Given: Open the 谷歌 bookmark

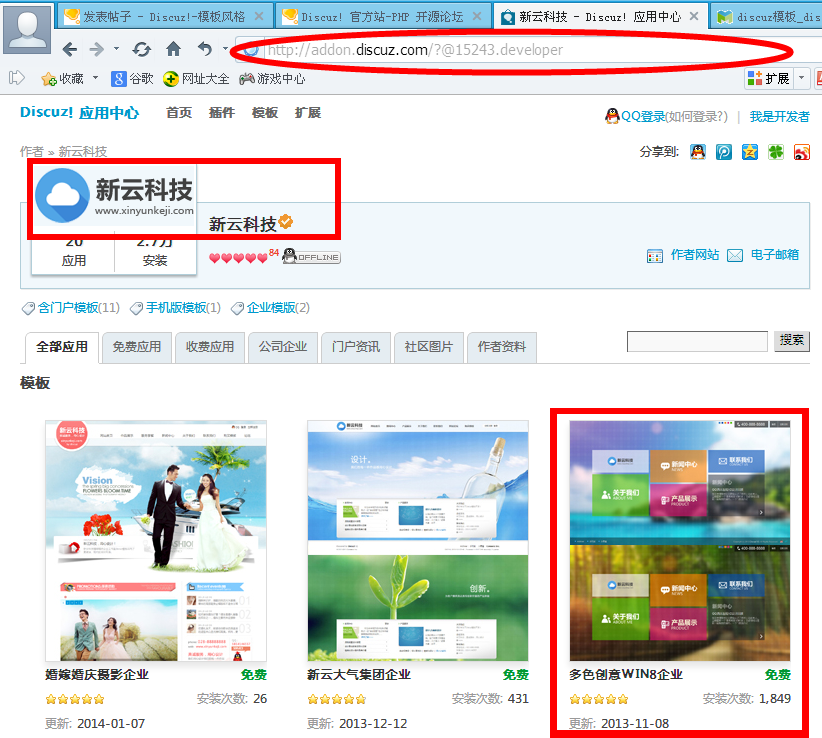Looking at the screenshot, I should click(x=132, y=79).
